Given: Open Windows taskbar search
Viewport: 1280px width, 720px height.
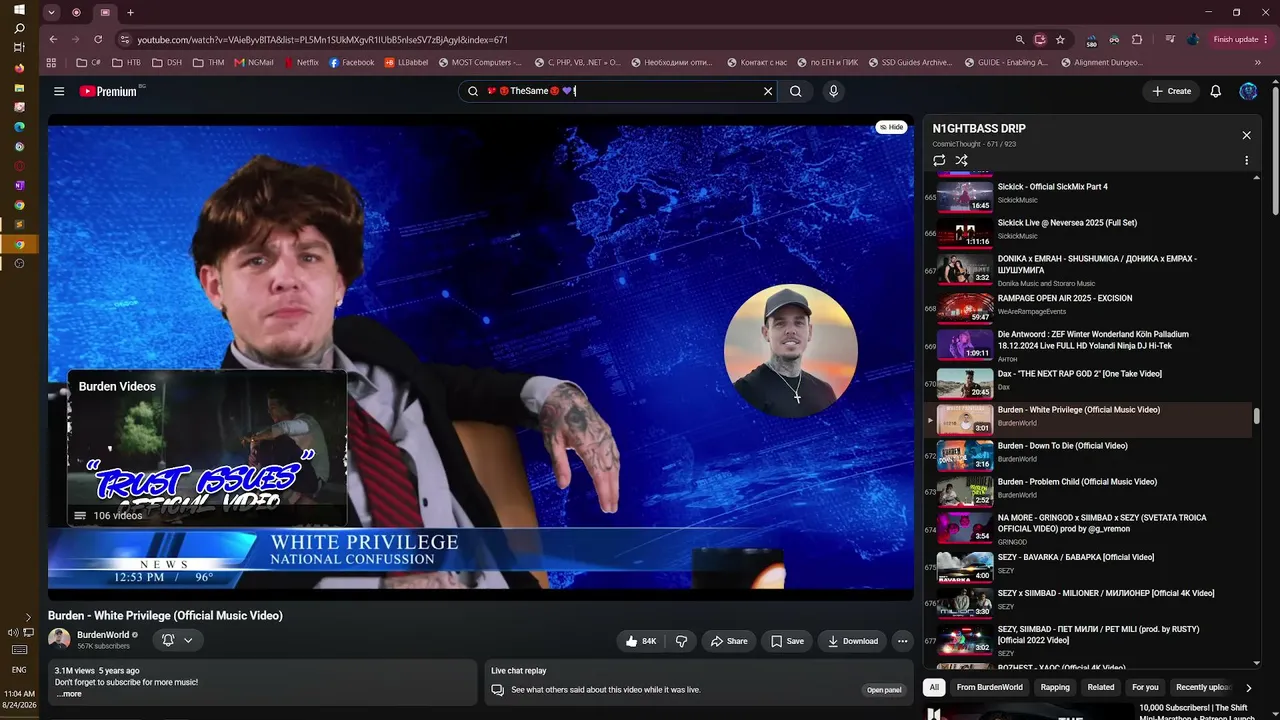Looking at the screenshot, I should [19, 28].
